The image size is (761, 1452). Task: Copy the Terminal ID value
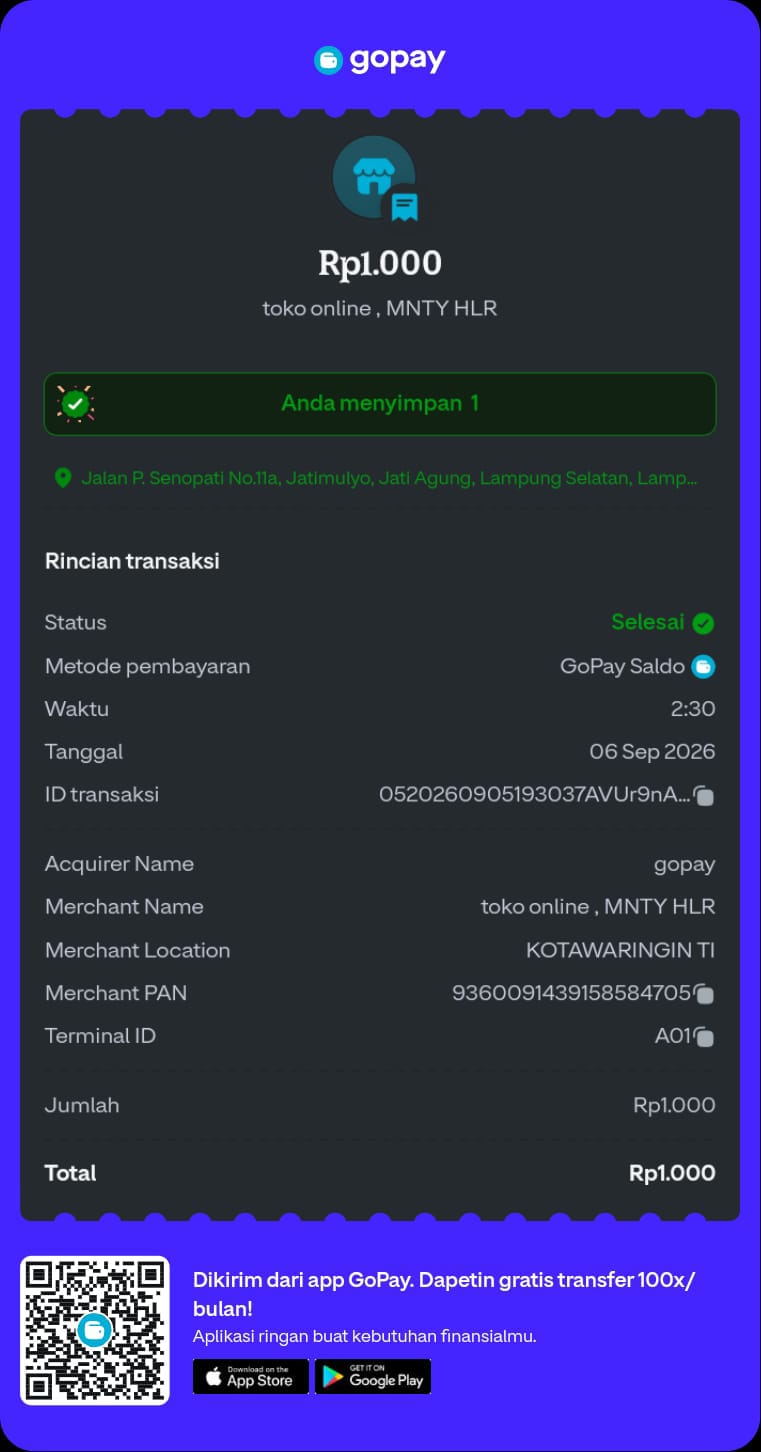[704, 1037]
